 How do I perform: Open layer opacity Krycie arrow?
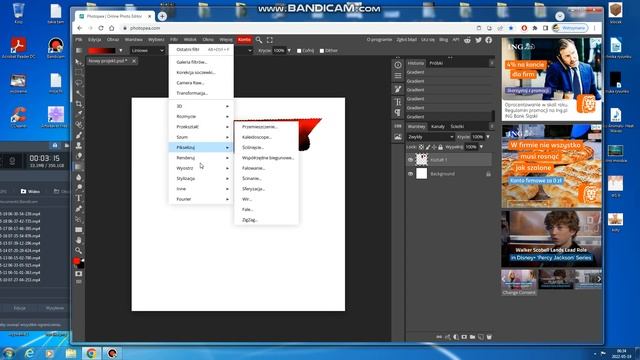488,137
